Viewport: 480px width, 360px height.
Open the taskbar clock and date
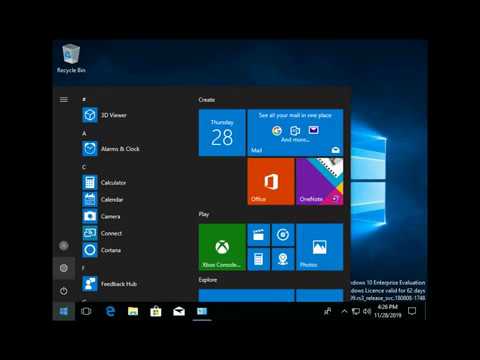click(x=388, y=311)
